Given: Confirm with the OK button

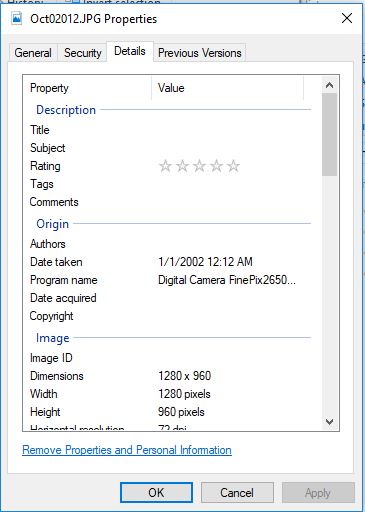Looking at the screenshot, I should click(156, 492).
